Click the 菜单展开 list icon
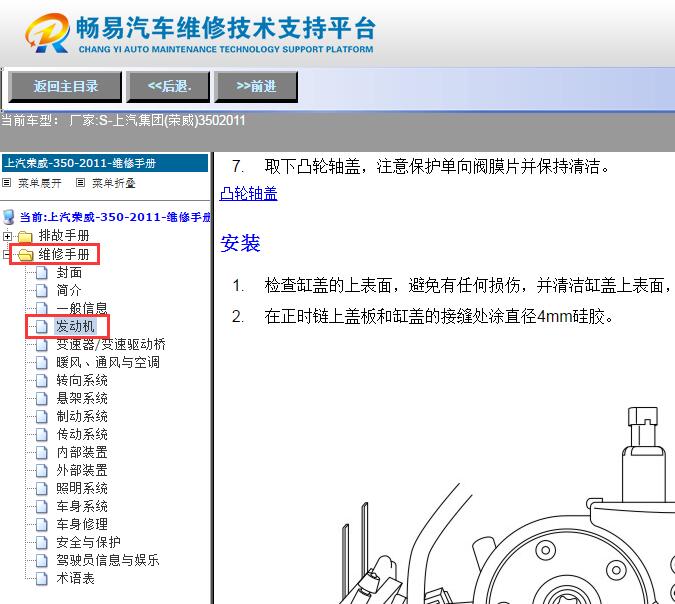The image size is (675, 604). pos(6,183)
